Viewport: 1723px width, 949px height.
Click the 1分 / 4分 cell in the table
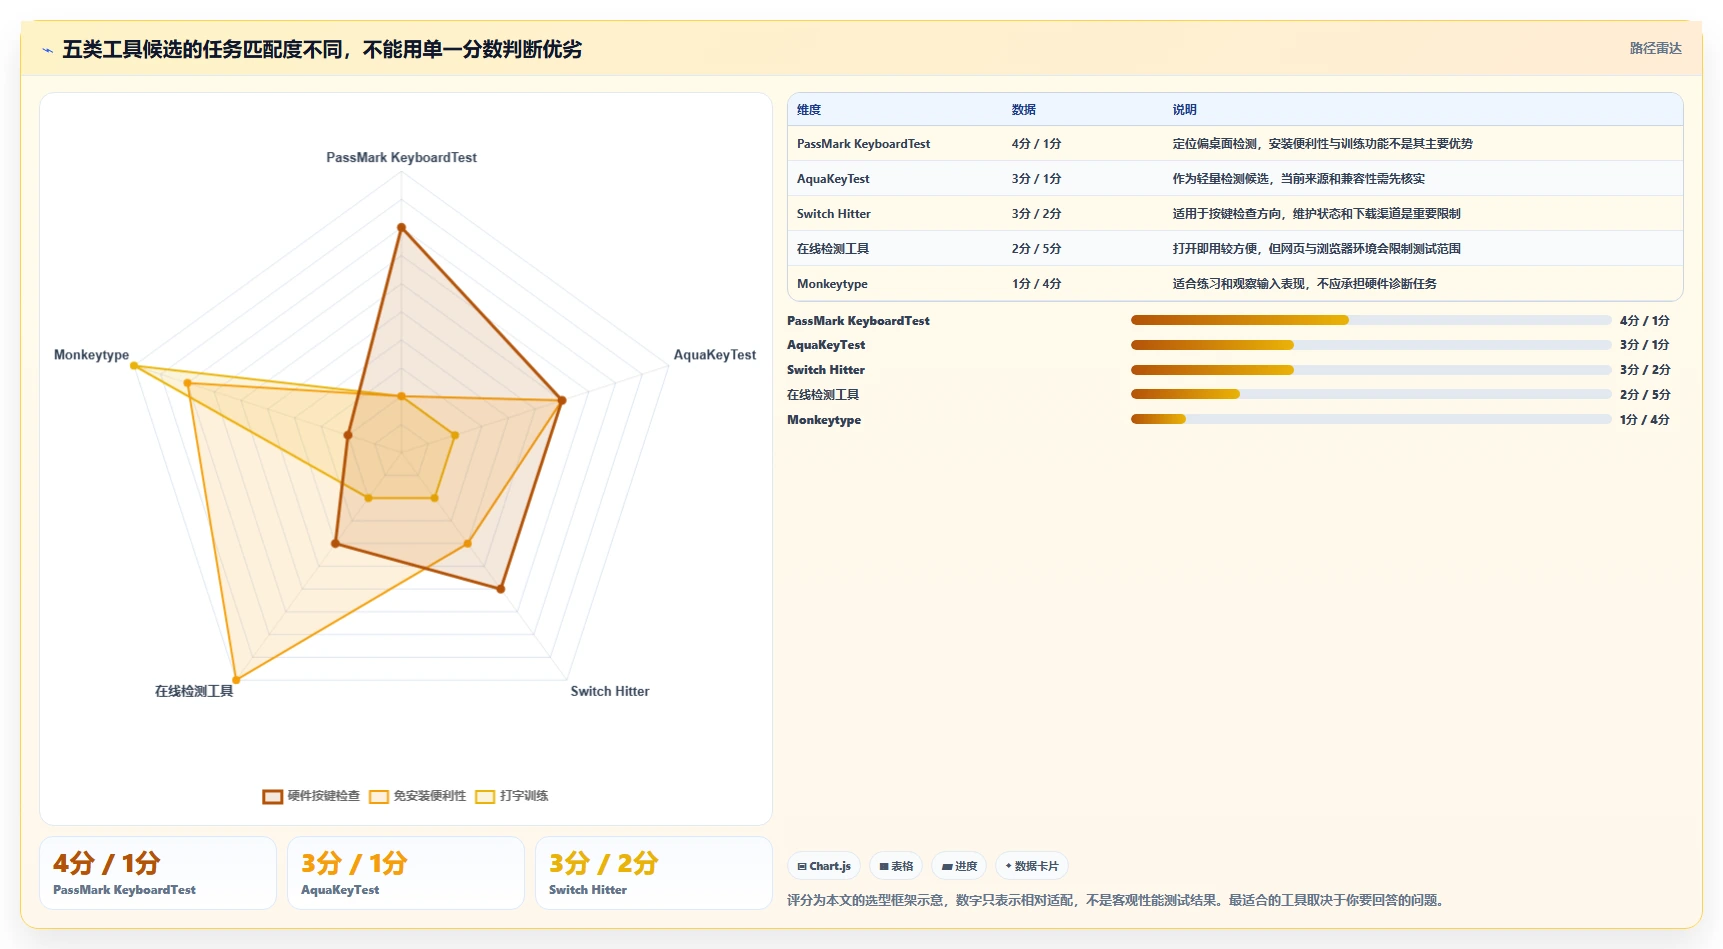tap(1036, 284)
